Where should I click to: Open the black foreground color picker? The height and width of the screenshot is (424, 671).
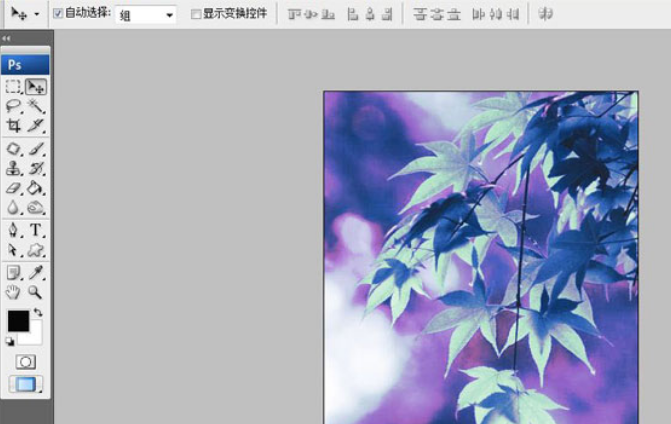coord(18,320)
